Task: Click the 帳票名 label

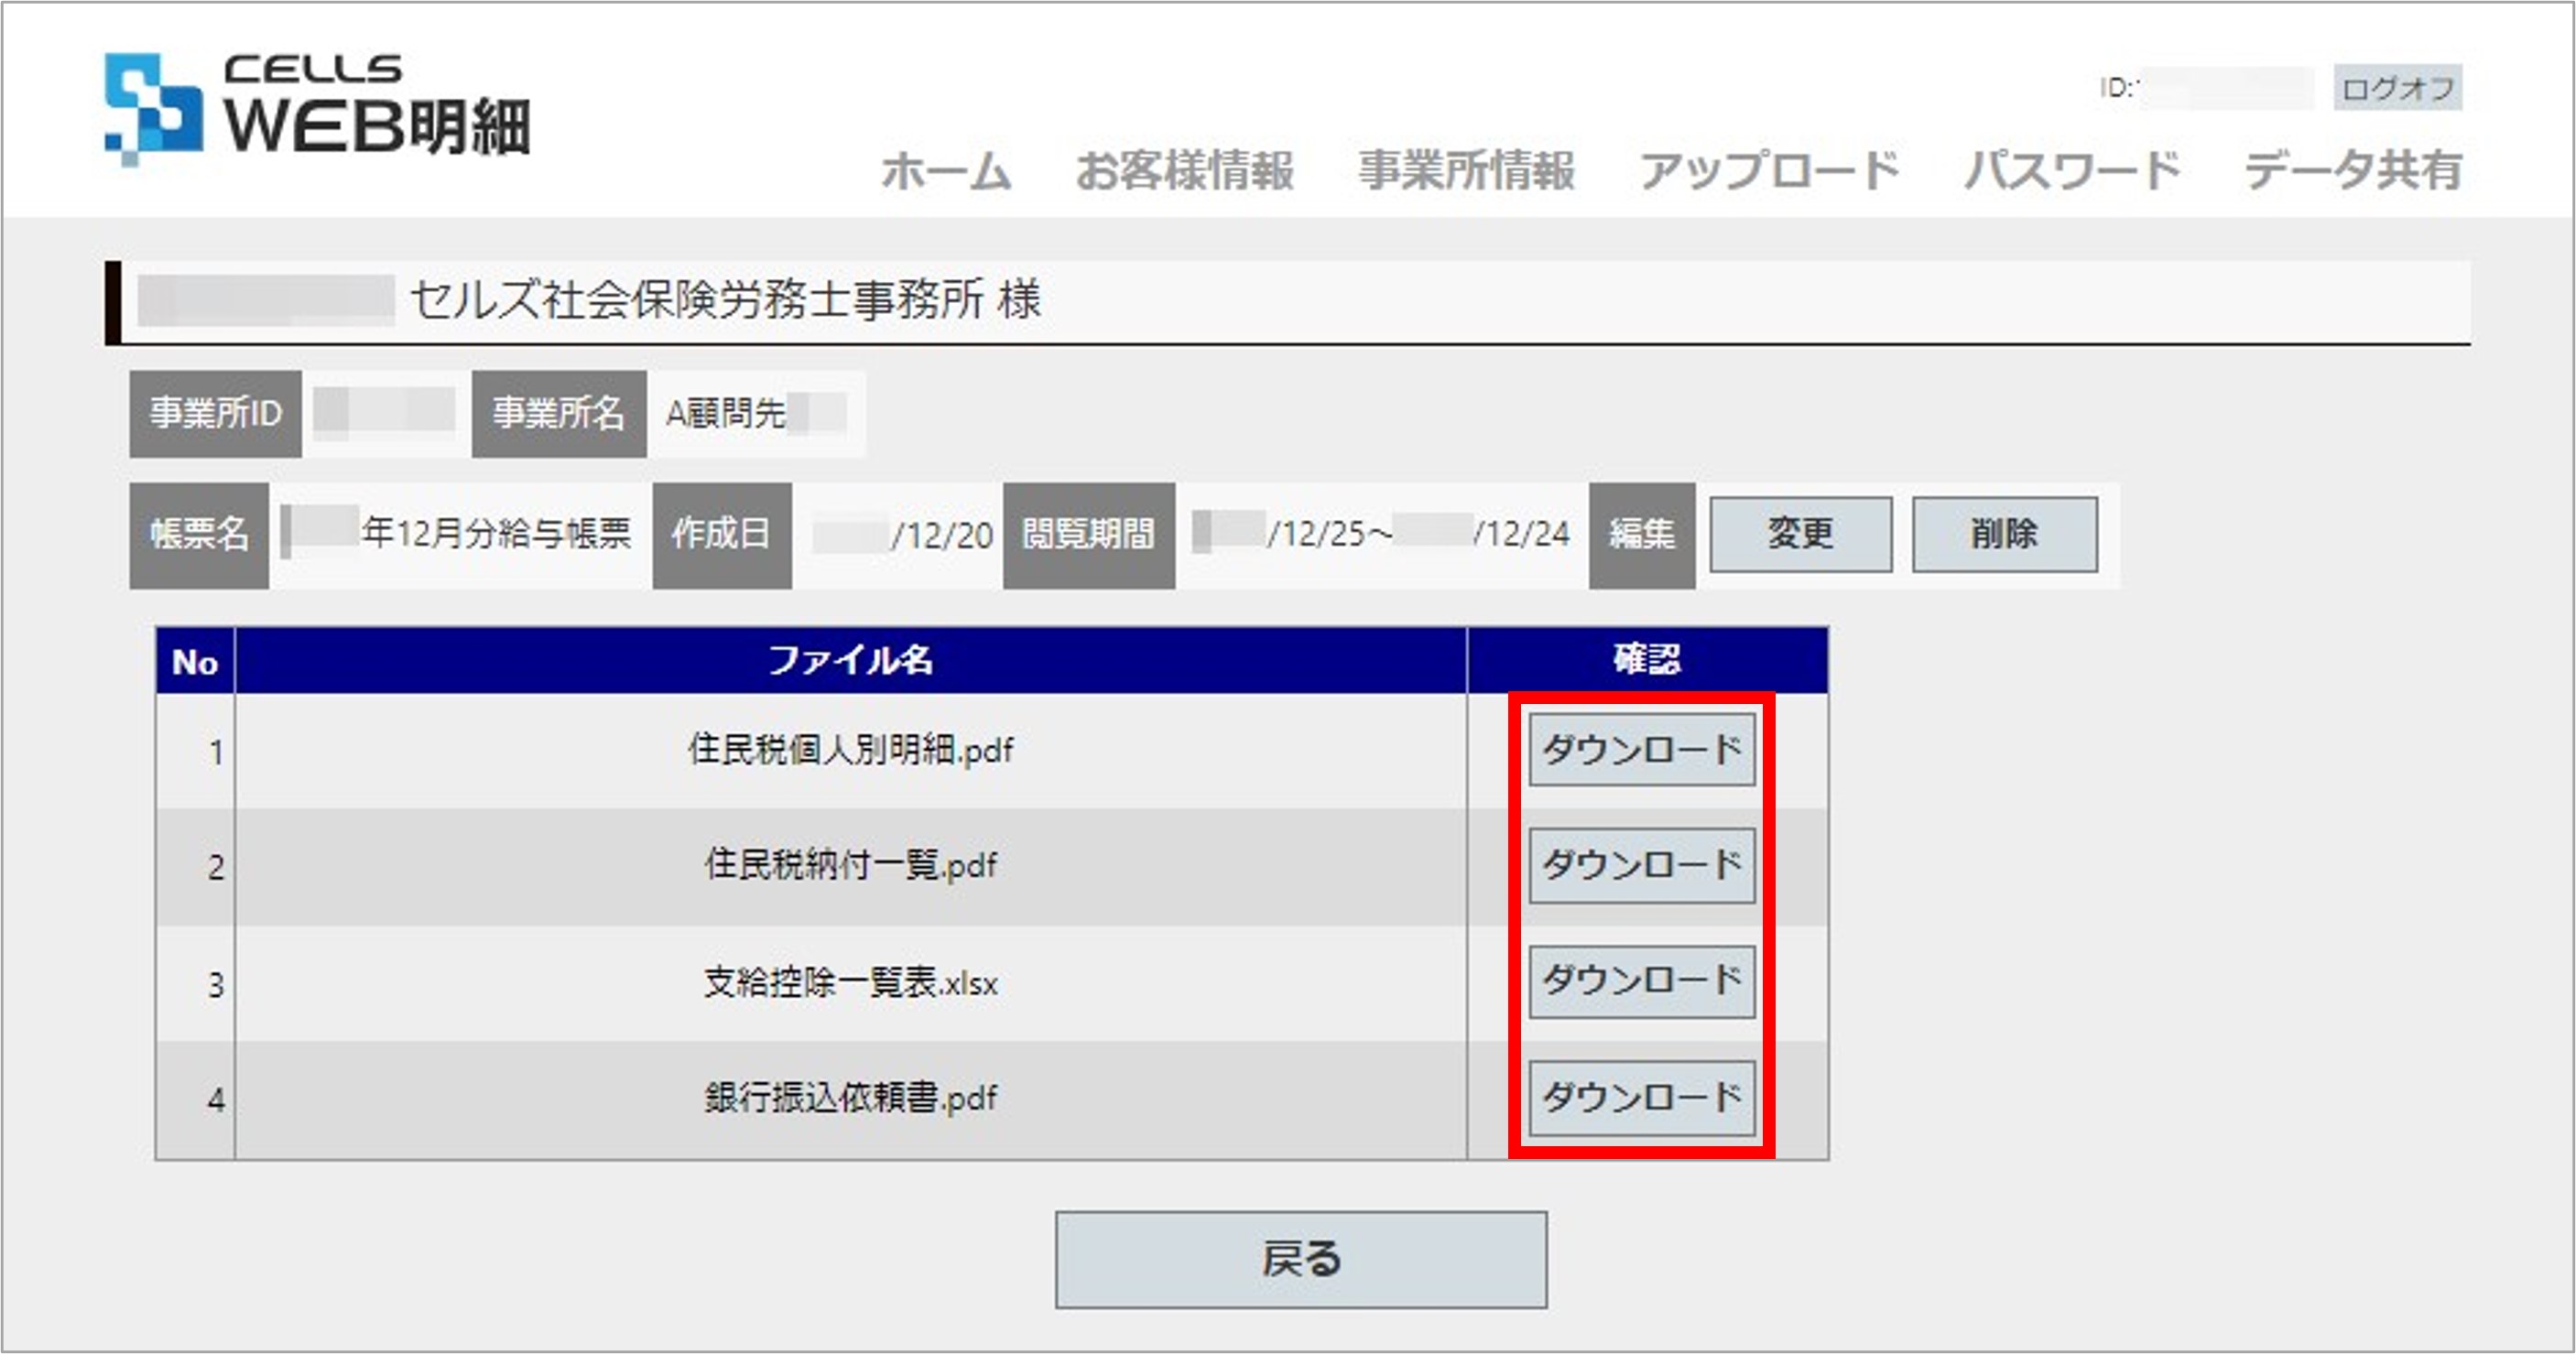Action: (x=199, y=534)
